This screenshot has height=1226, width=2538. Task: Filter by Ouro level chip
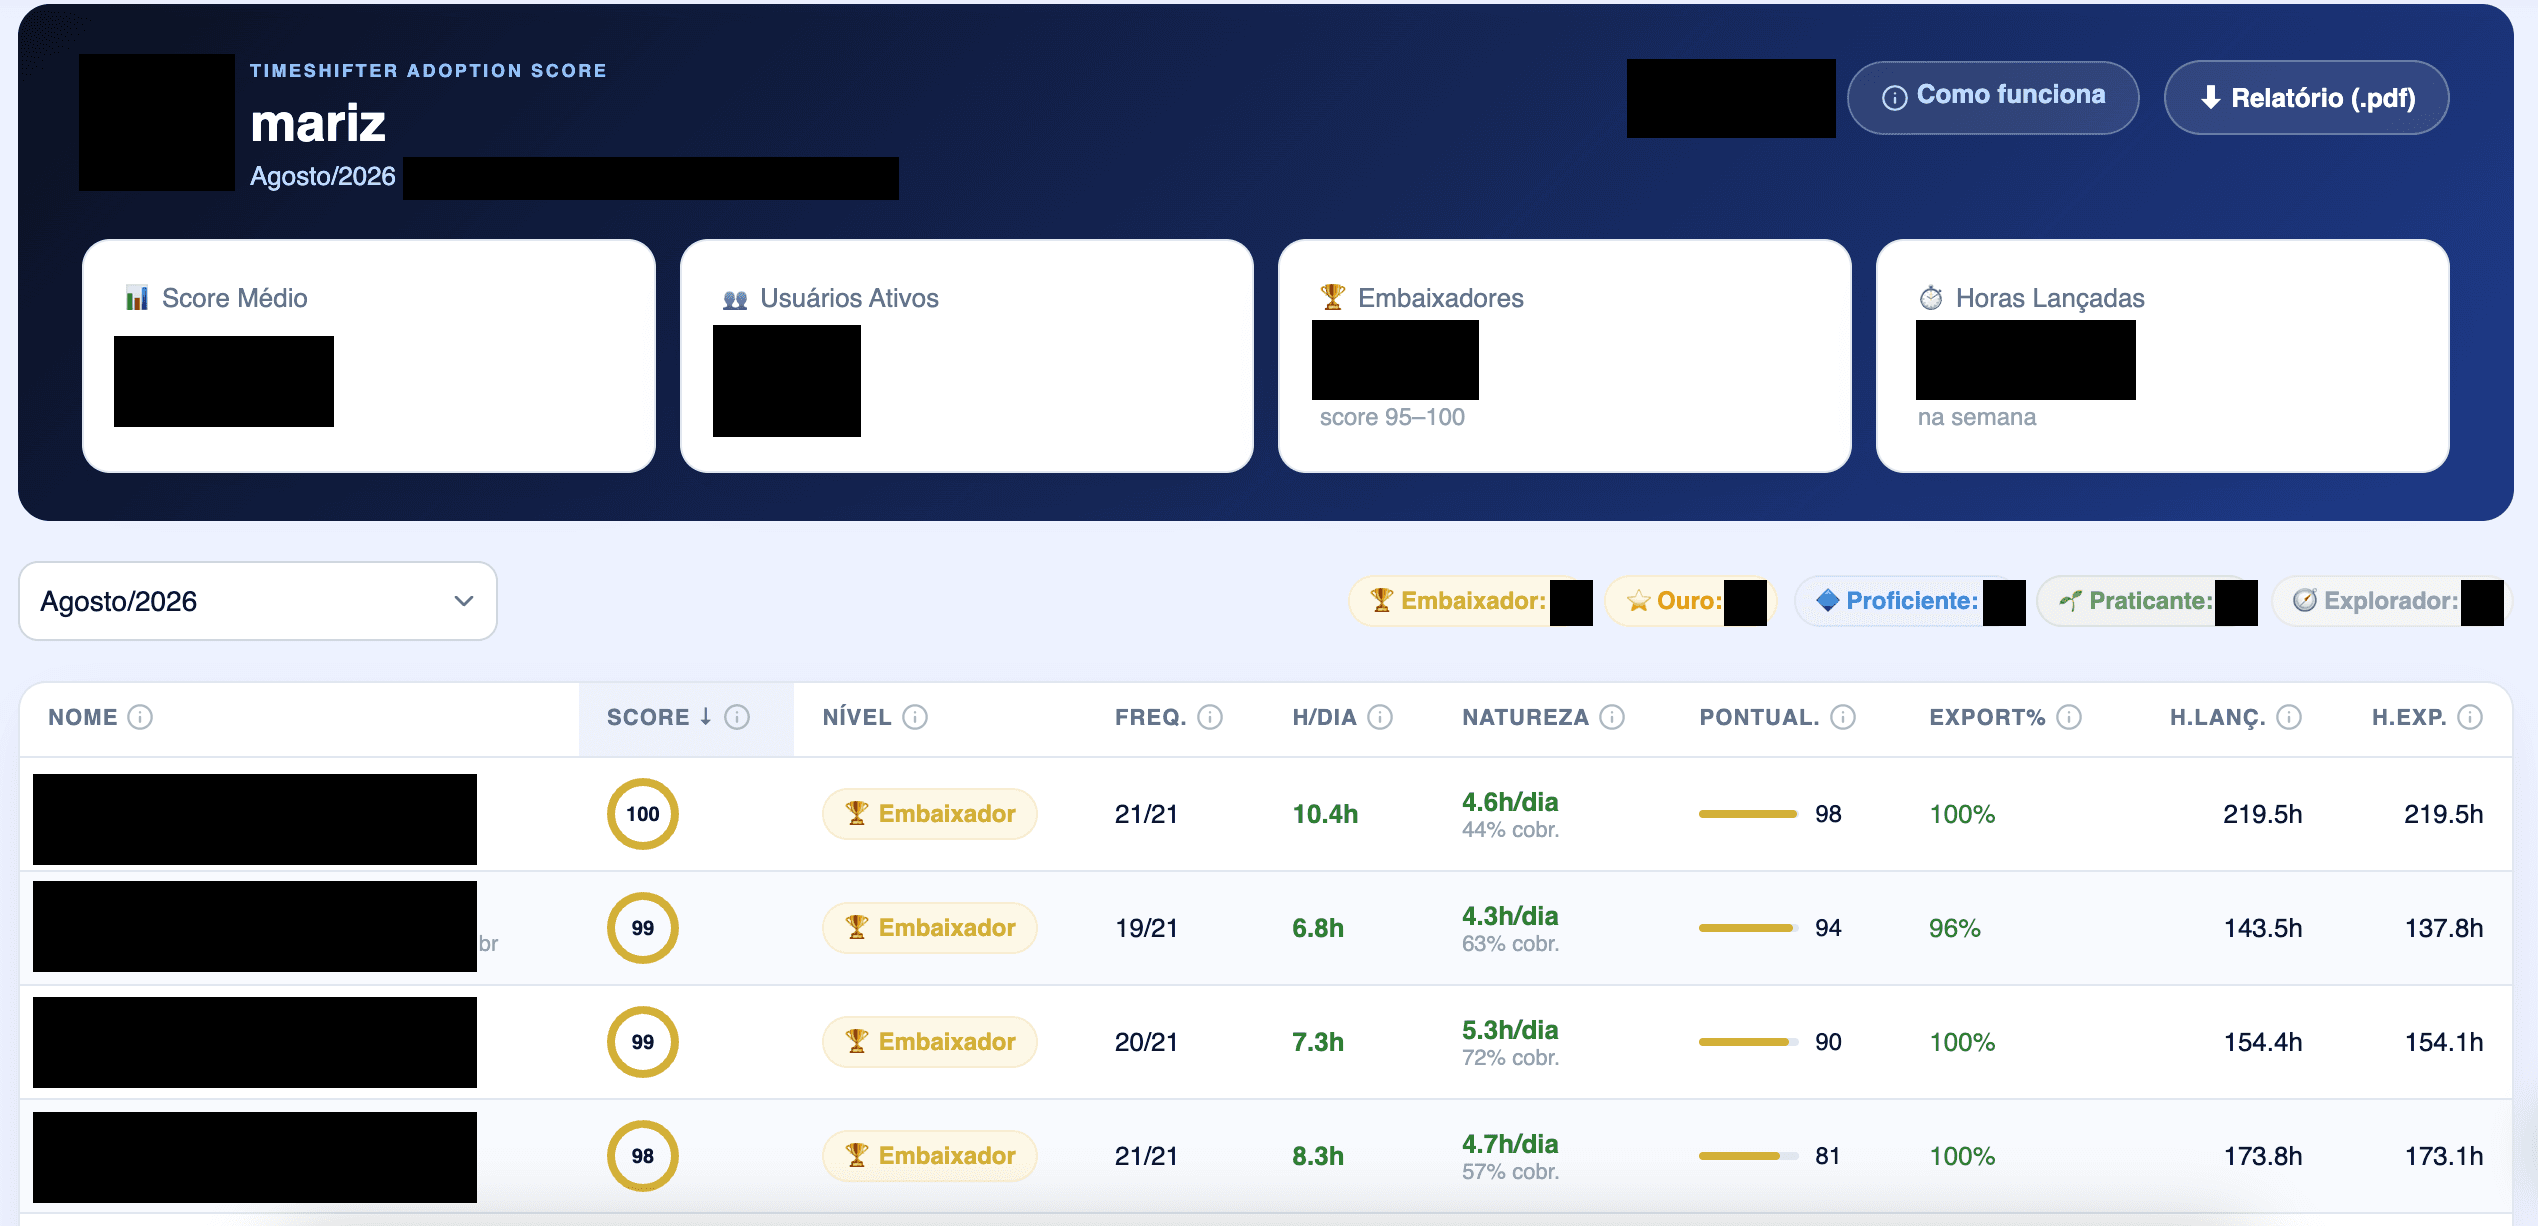click(1690, 601)
